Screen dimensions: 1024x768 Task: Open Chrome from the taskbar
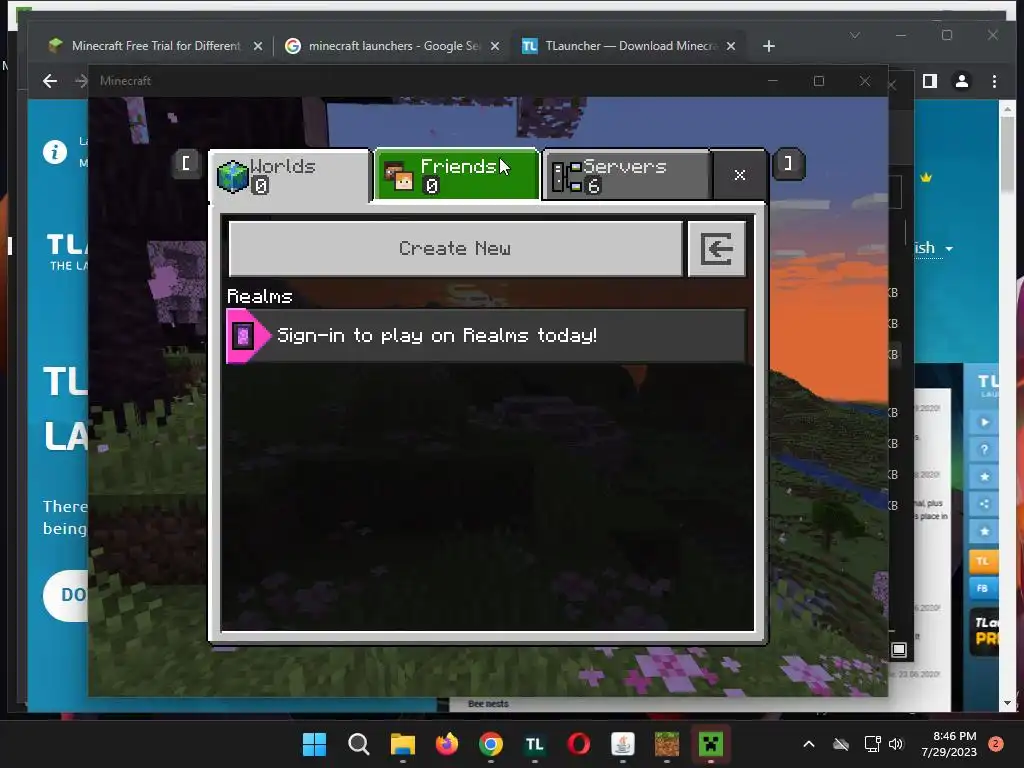click(491, 744)
